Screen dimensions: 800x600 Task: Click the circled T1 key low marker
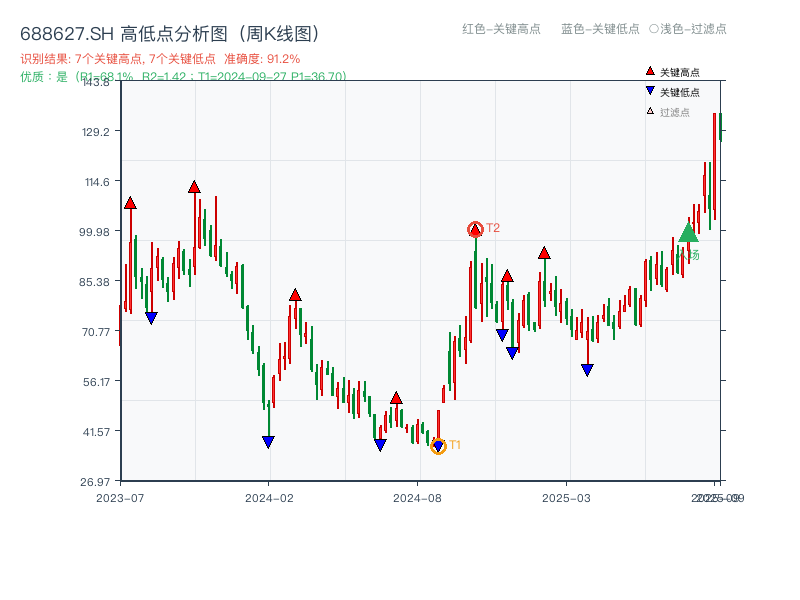click(438, 446)
